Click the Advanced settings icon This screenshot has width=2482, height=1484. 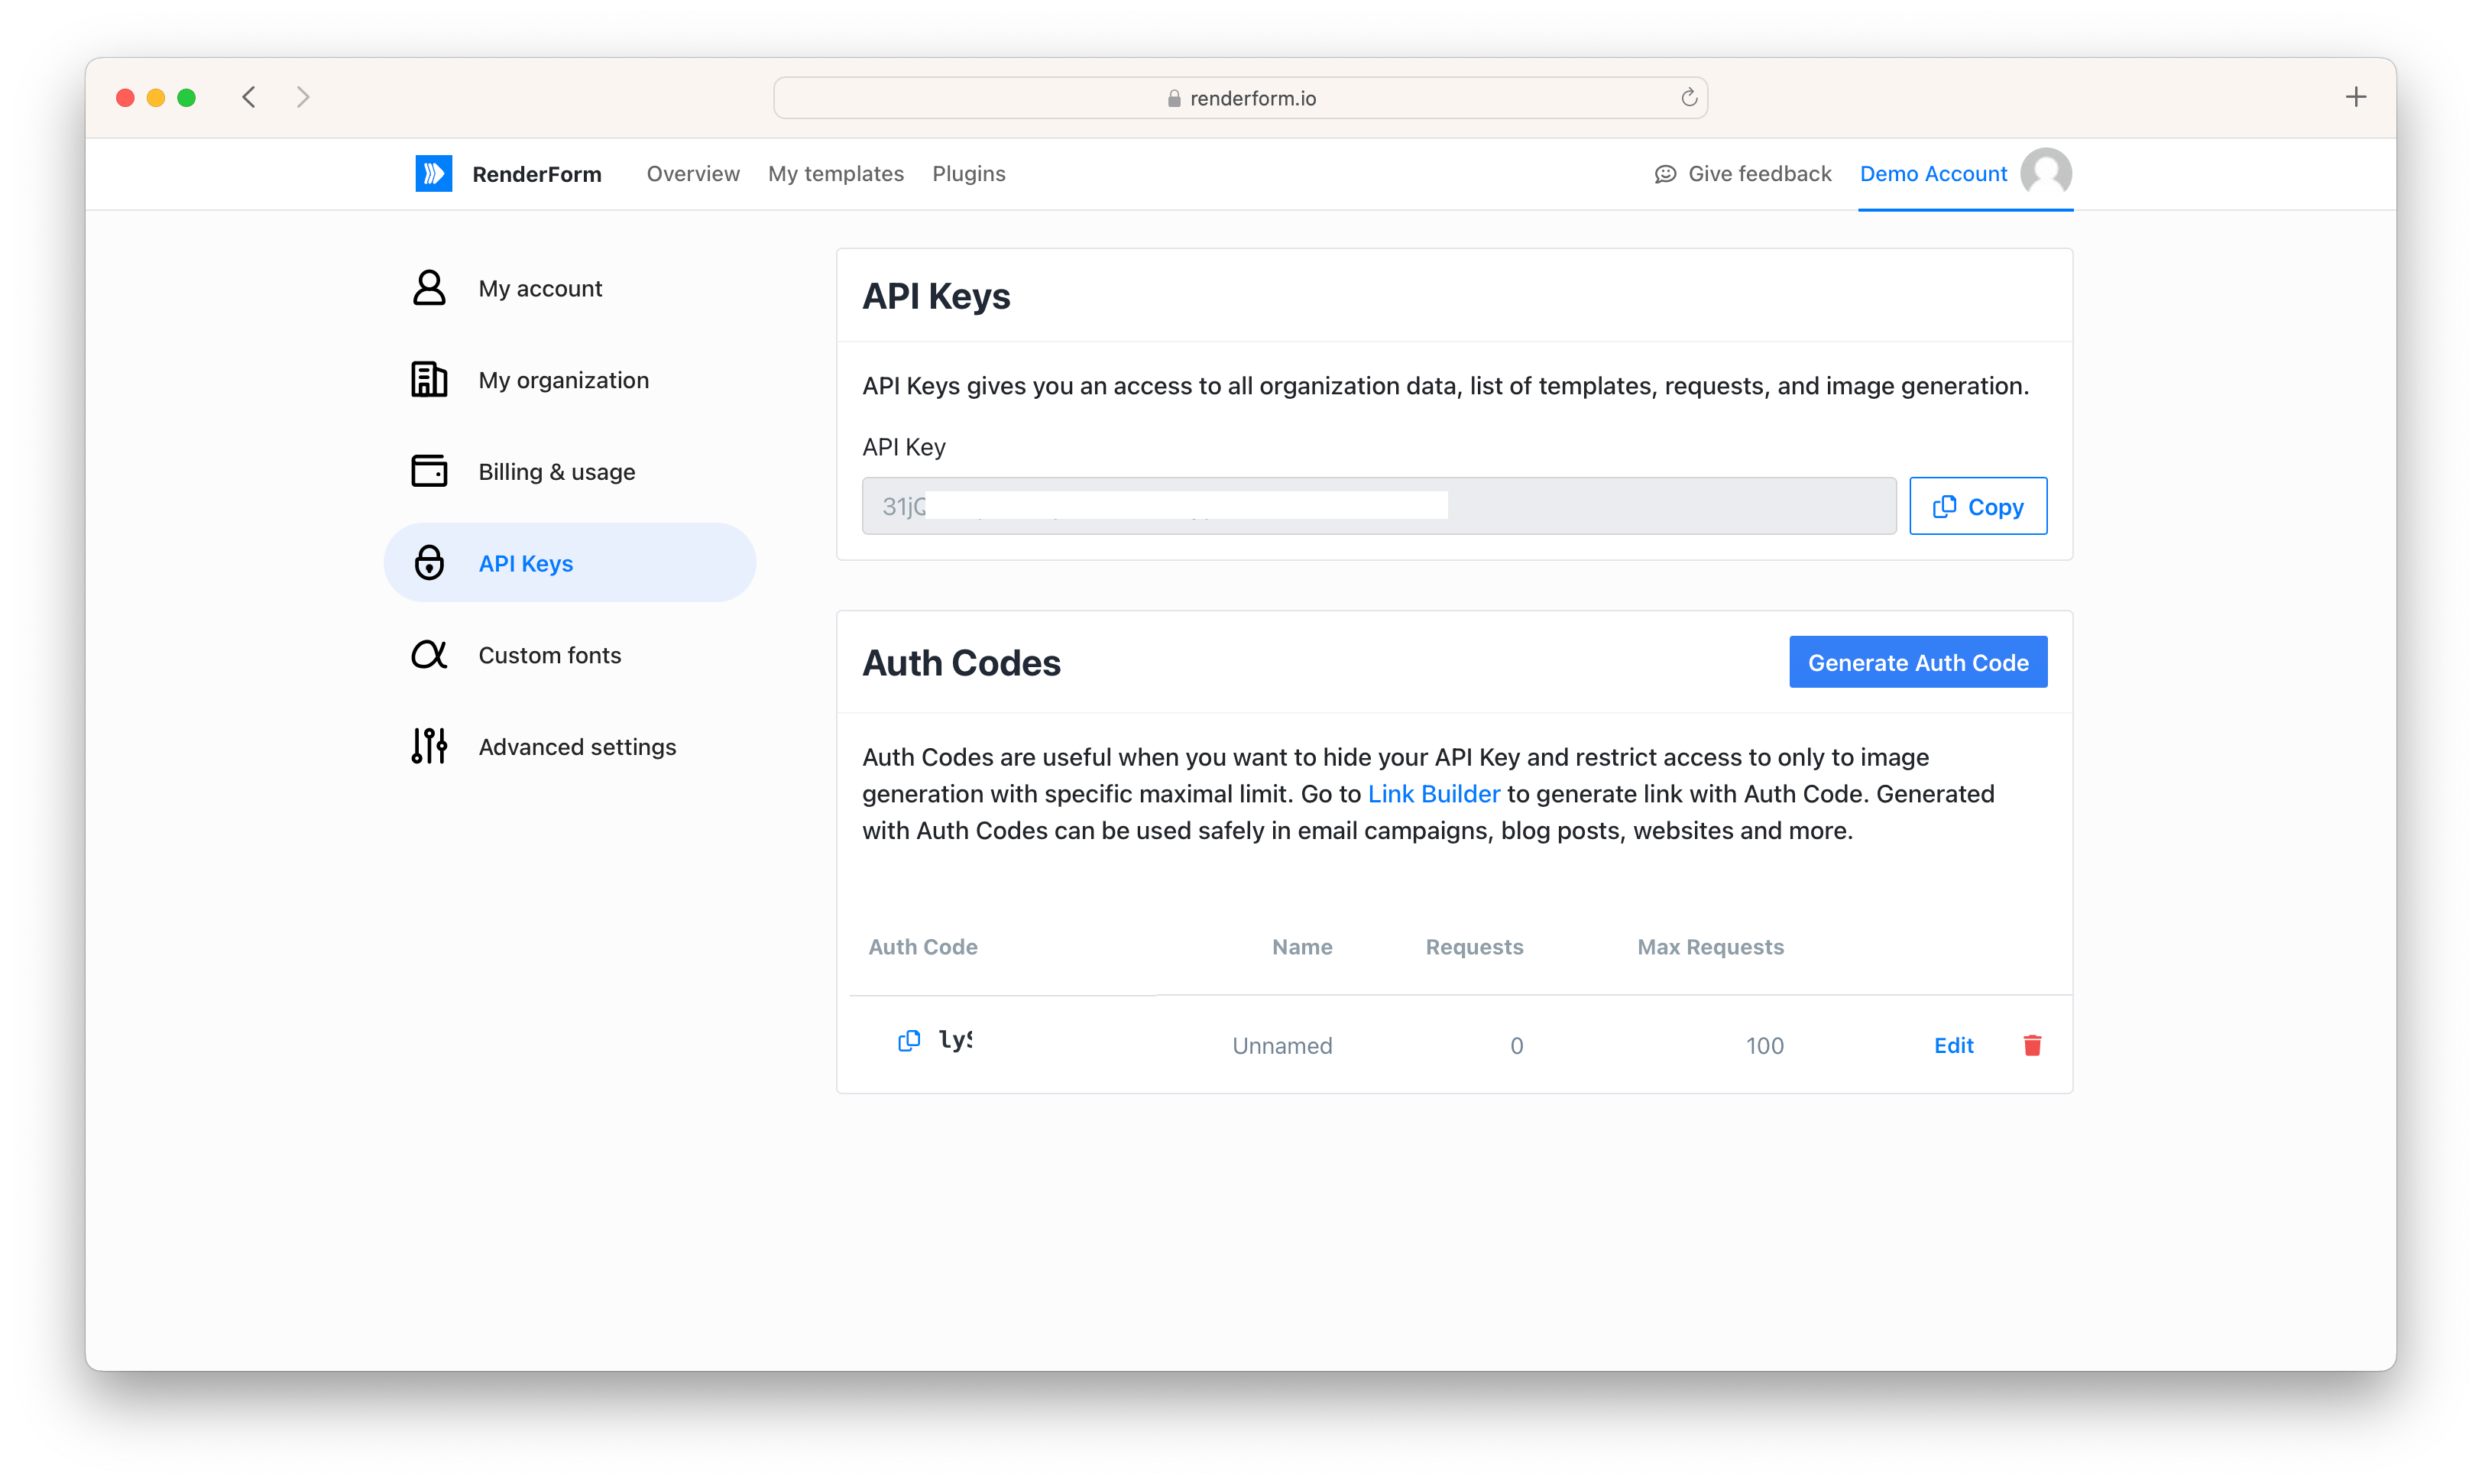[429, 746]
